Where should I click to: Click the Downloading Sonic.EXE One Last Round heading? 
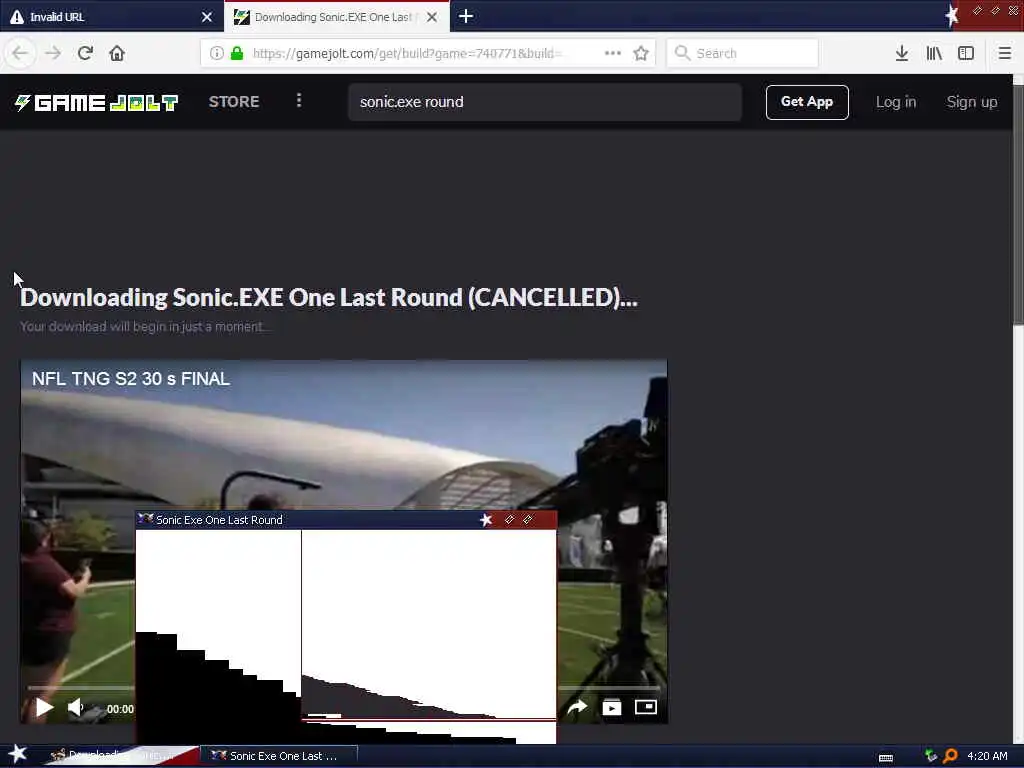pyautogui.click(x=328, y=297)
